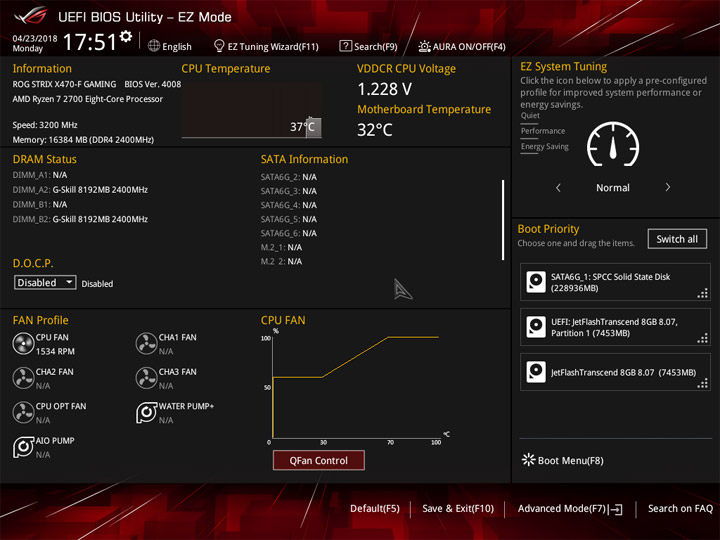Viewport: 720px width, 540px height.
Task: Click the SATA Information scrollbar
Action: [x=503, y=220]
